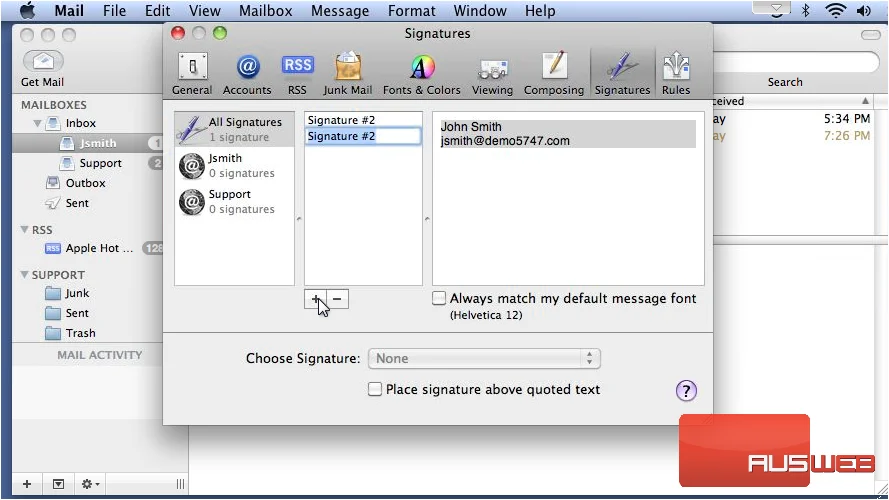The height and width of the screenshot is (500, 889).
Task: Select the 7:26 PM message row
Action: coord(793,136)
